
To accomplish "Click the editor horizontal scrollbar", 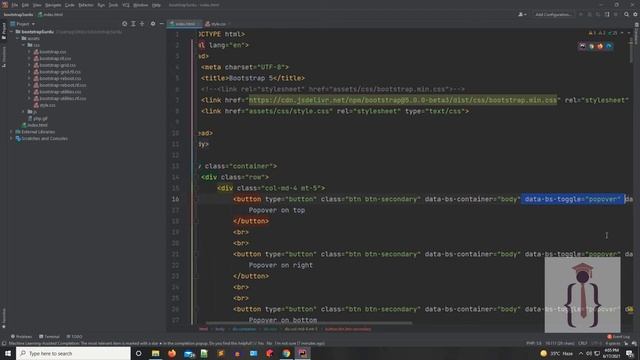I will 309,323.
